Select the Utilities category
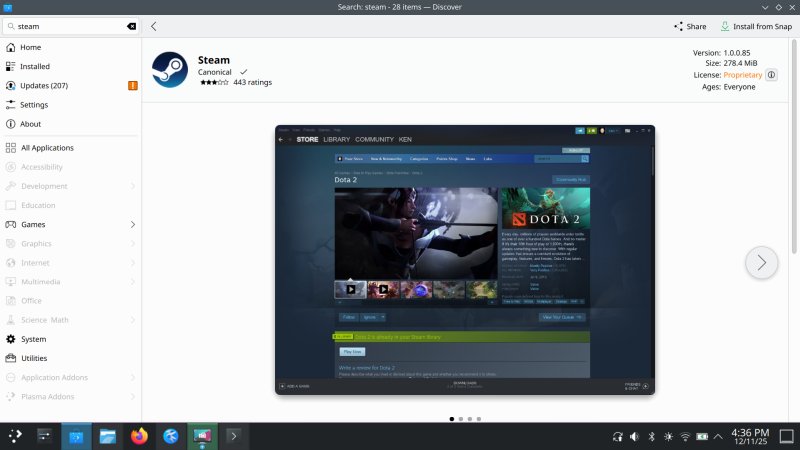Image resolution: width=800 pixels, height=450 pixels. [x=71, y=358]
